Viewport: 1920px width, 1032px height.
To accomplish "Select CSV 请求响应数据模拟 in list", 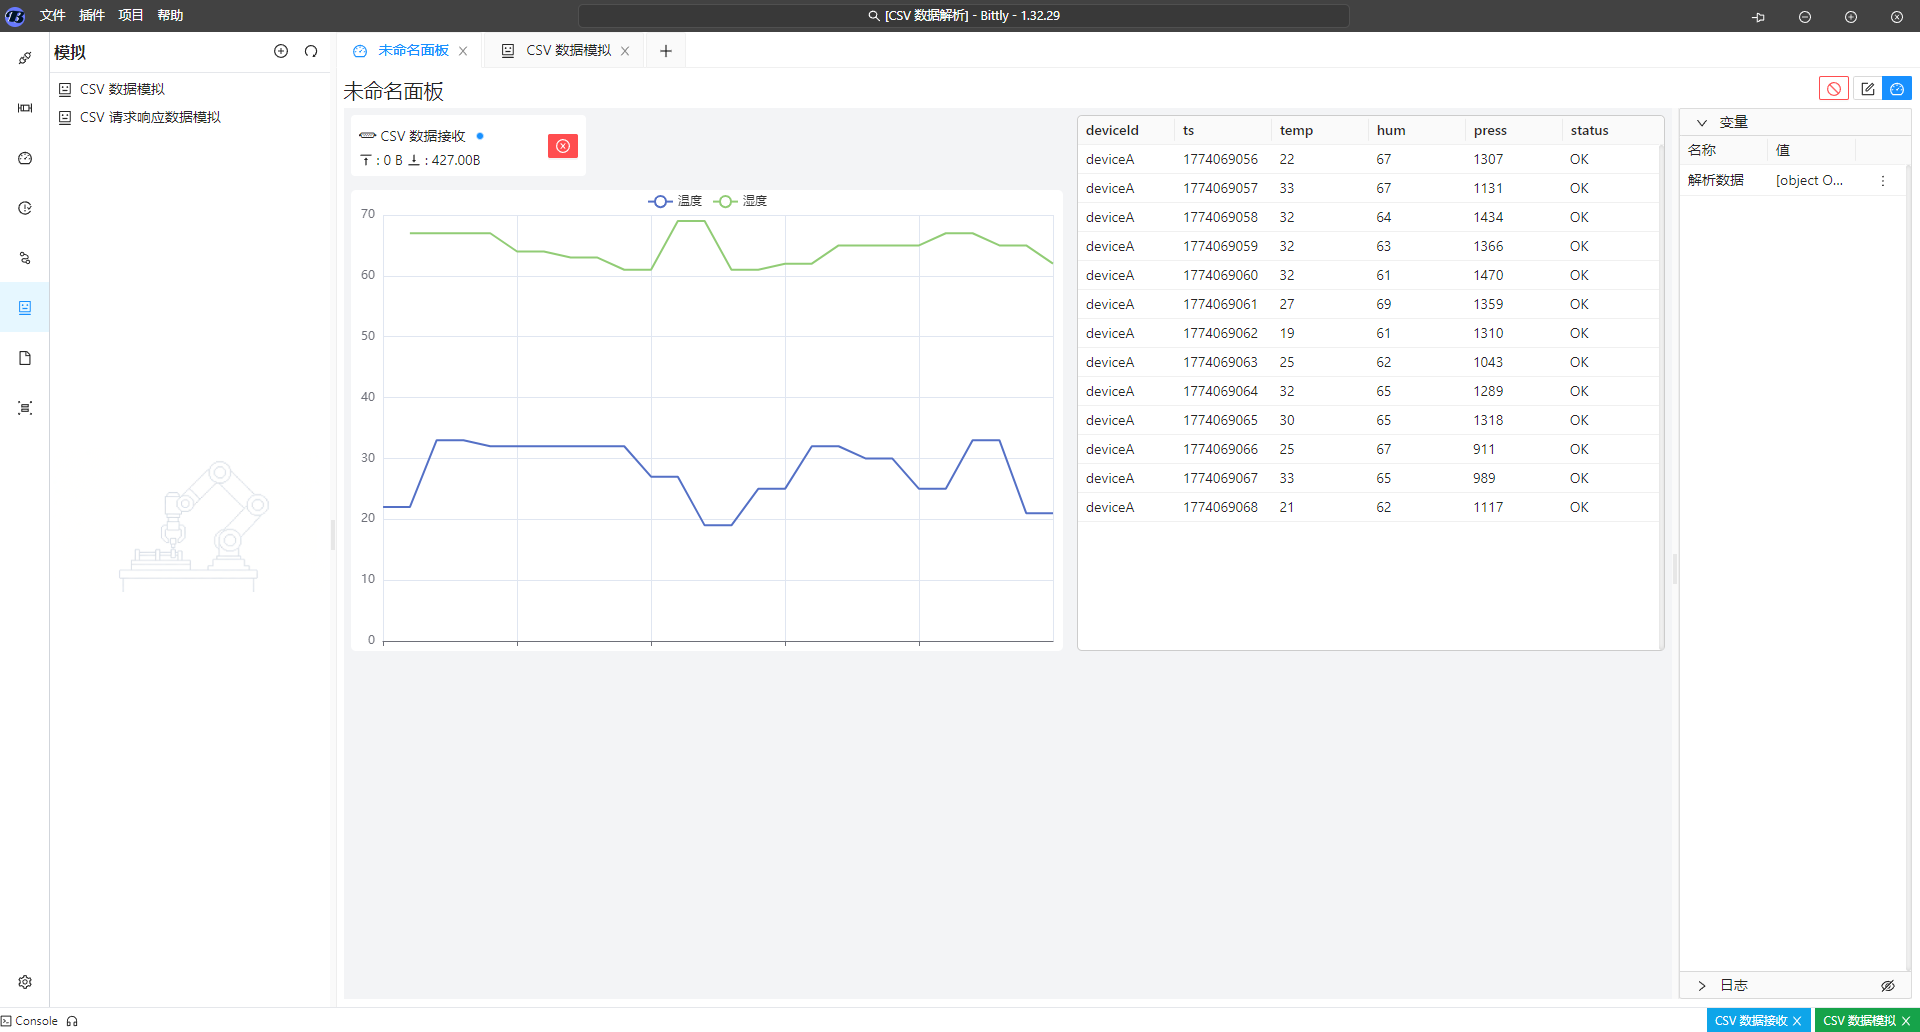I will coord(150,117).
